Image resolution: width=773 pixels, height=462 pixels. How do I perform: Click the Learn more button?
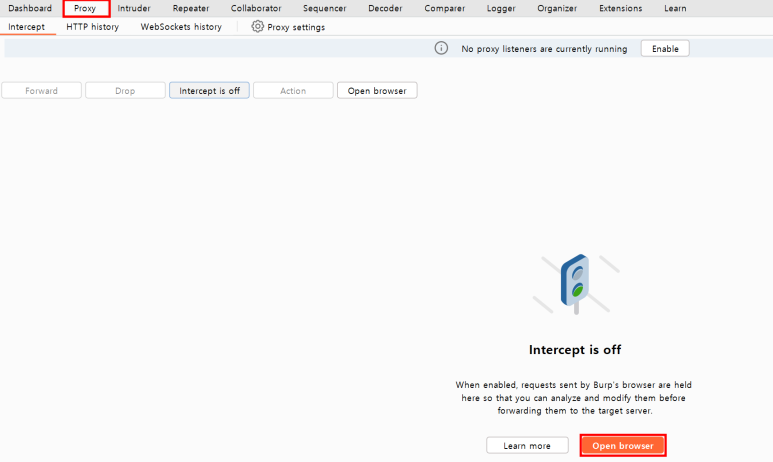(527, 445)
